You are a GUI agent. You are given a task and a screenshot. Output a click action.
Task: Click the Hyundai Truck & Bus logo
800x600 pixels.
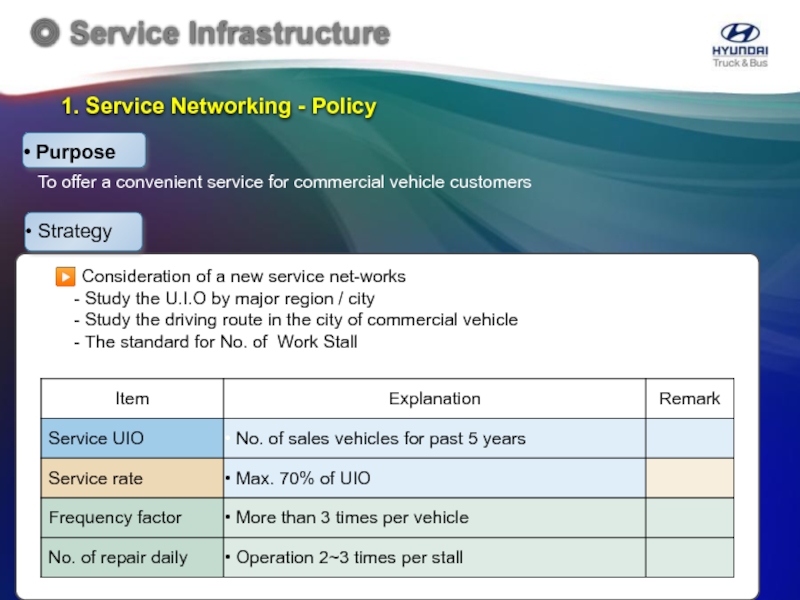pyautogui.click(x=740, y=45)
